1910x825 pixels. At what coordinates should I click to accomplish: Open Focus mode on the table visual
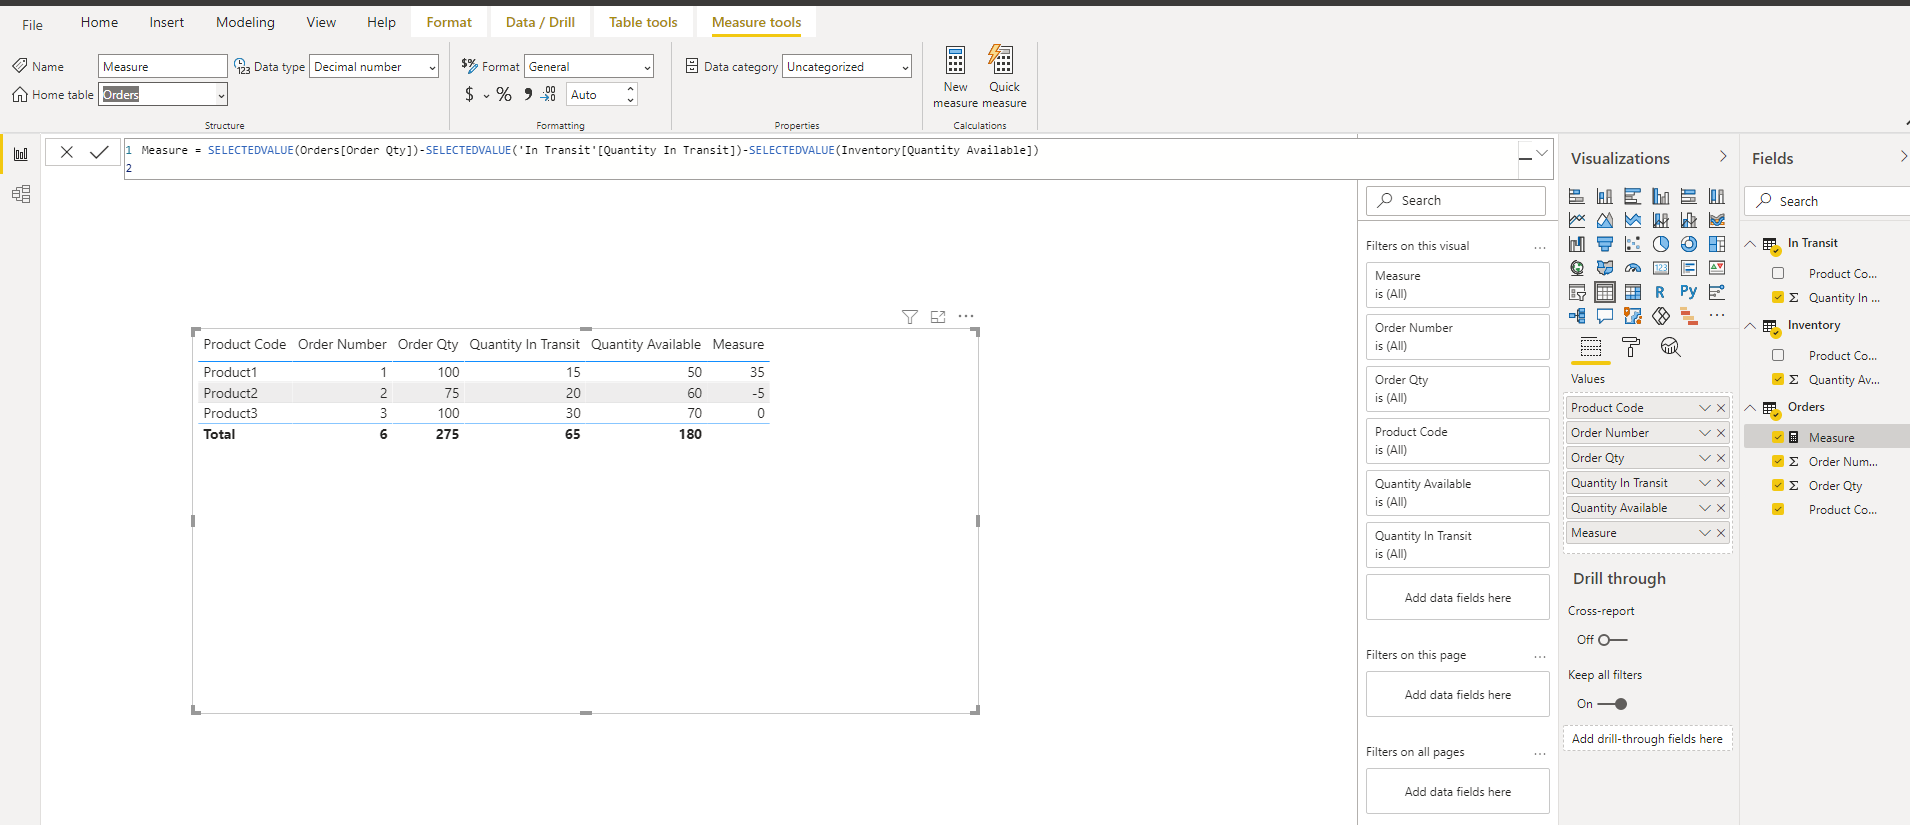click(938, 317)
